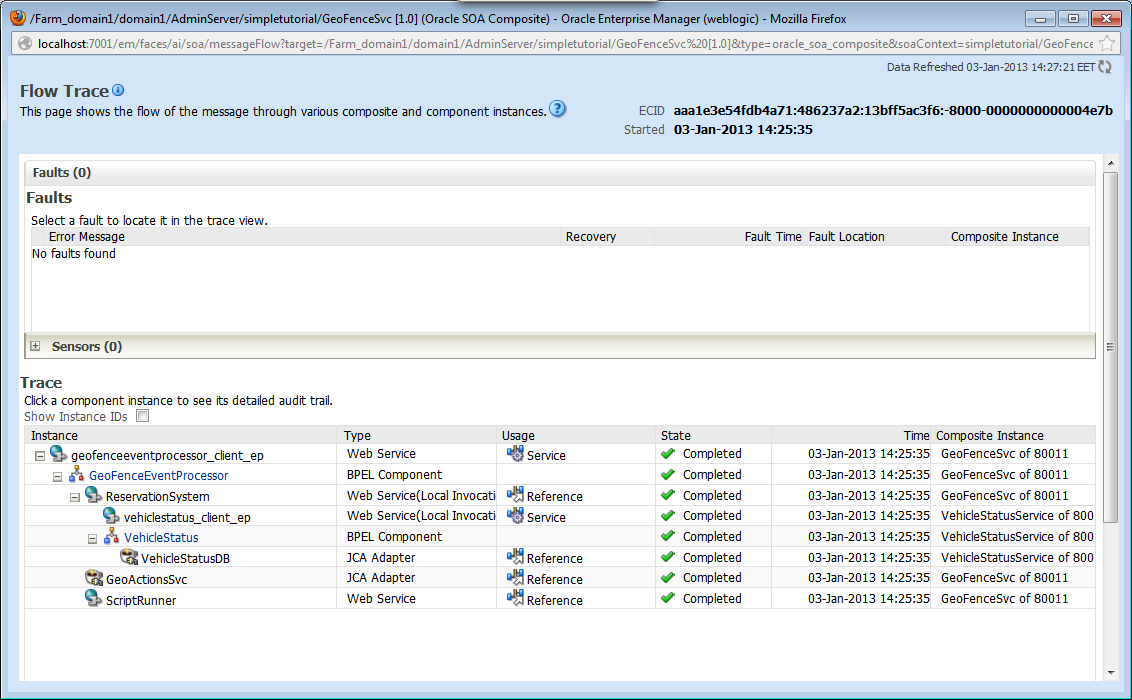Viewport: 1132px width, 700px height.
Task: Open the blue help question mark icon
Action: tap(557, 109)
